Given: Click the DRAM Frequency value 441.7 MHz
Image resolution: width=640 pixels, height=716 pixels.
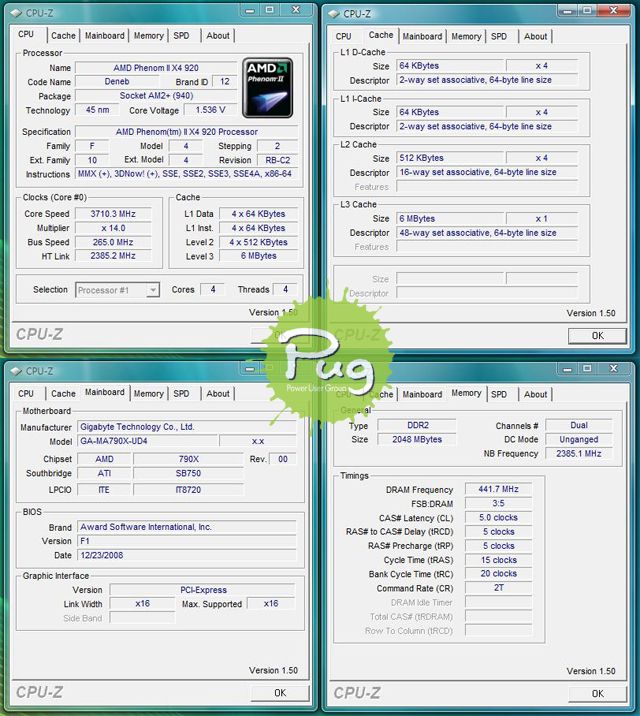Looking at the screenshot, I should [498, 489].
